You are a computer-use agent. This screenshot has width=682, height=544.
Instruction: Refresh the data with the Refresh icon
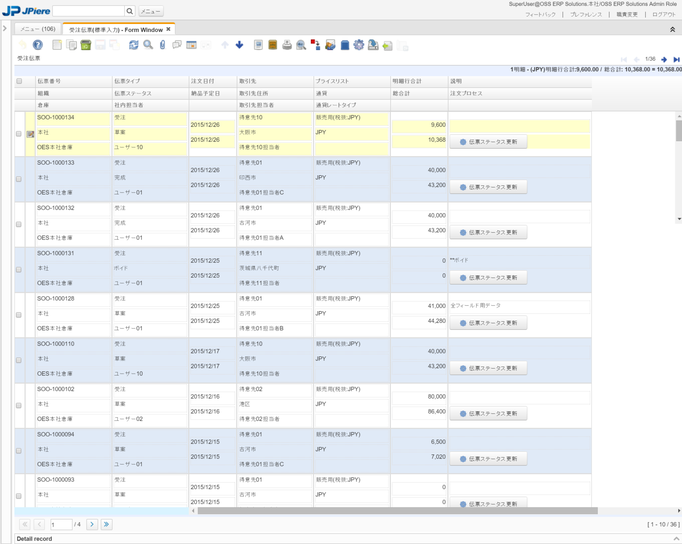tap(134, 45)
